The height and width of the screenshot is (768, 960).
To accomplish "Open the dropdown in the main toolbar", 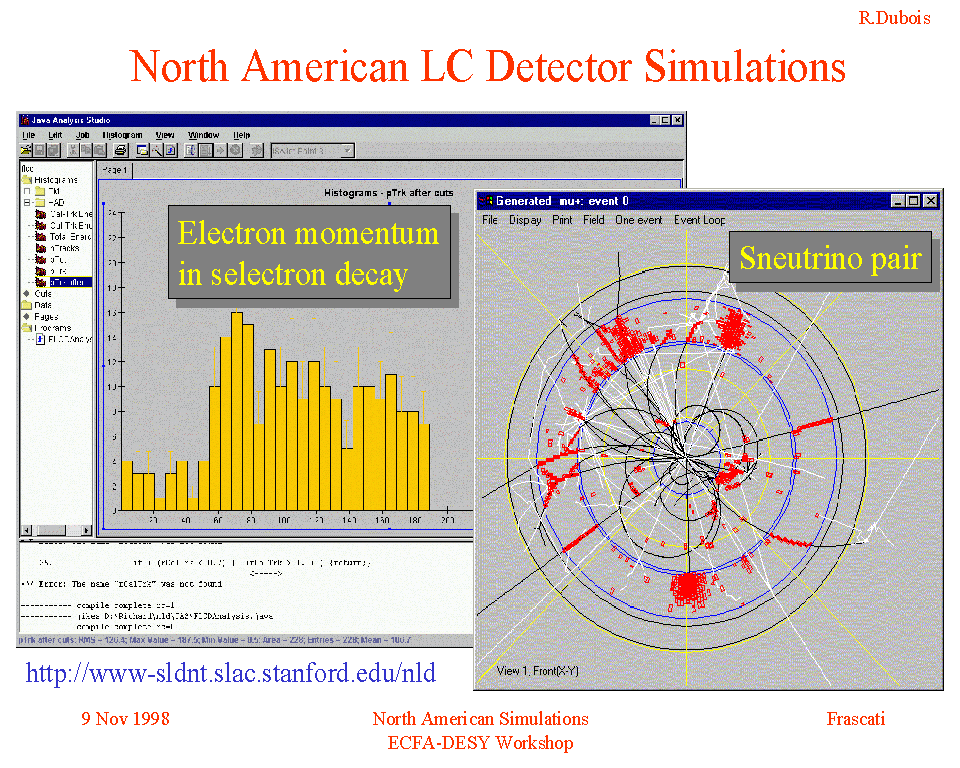I will point(347,151).
